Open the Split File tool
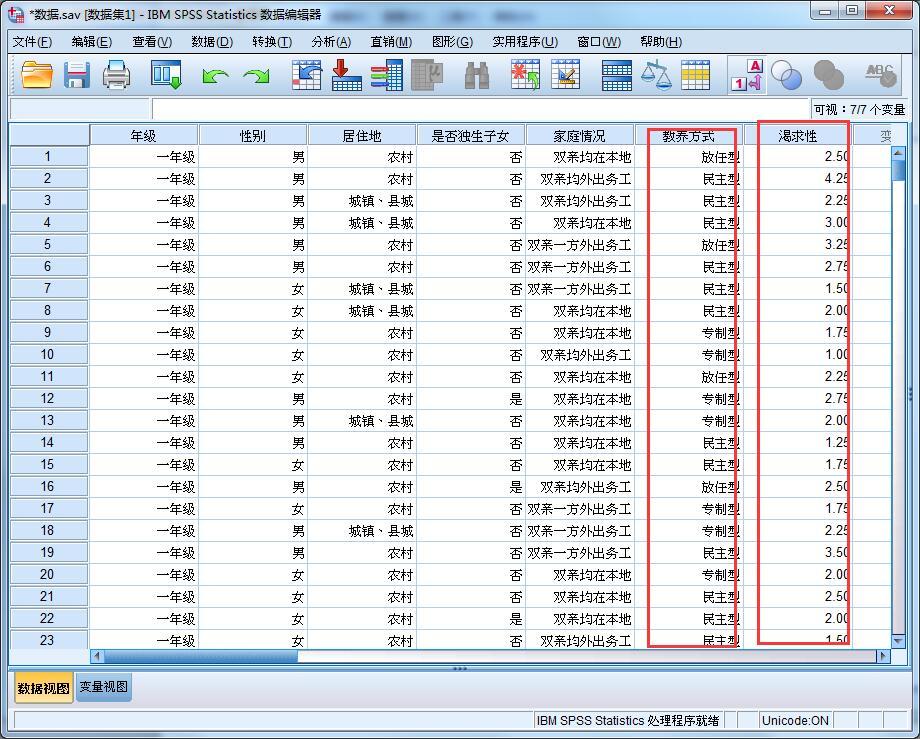This screenshot has width=920, height=739. 615,75
